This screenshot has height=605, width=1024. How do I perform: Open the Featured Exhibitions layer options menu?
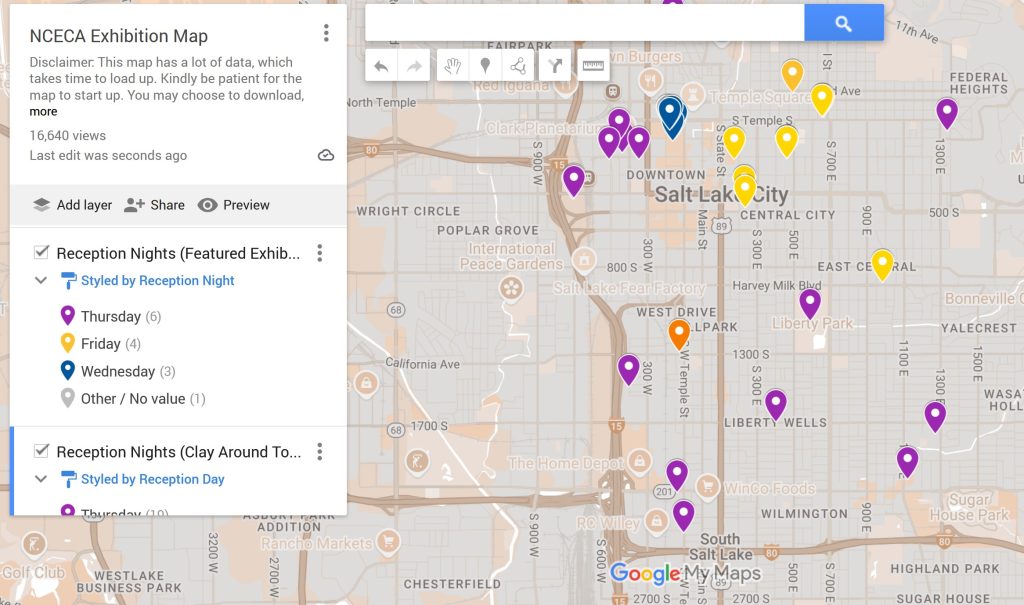point(320,253)
